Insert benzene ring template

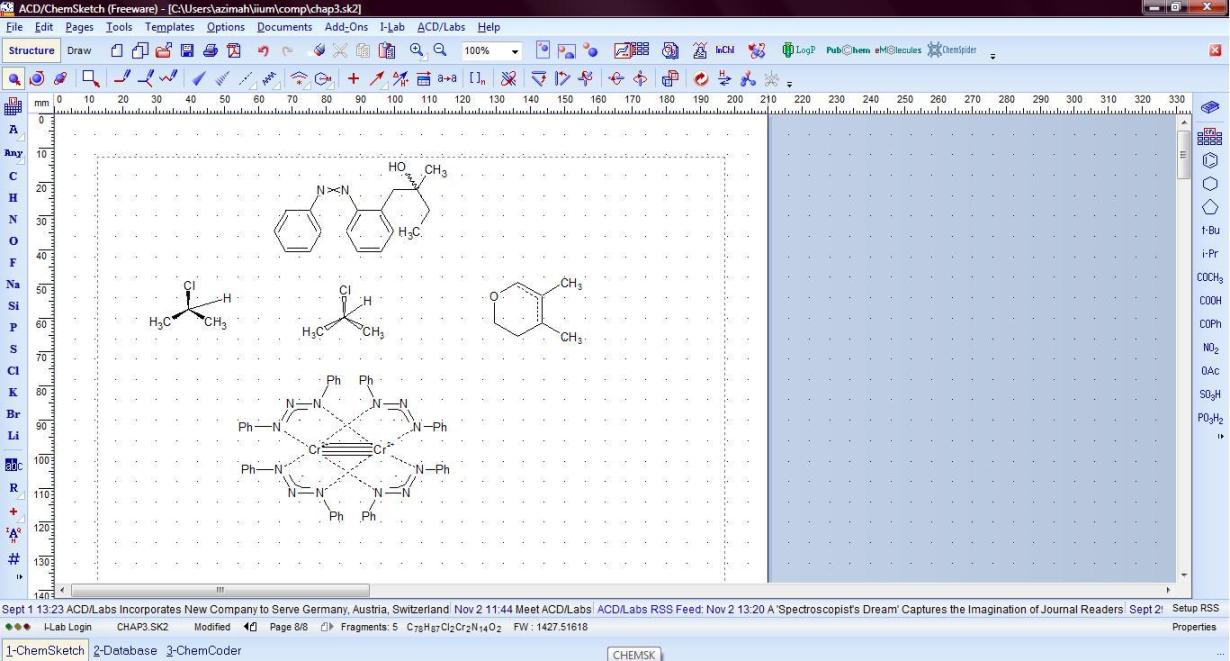coord(1209,160)
